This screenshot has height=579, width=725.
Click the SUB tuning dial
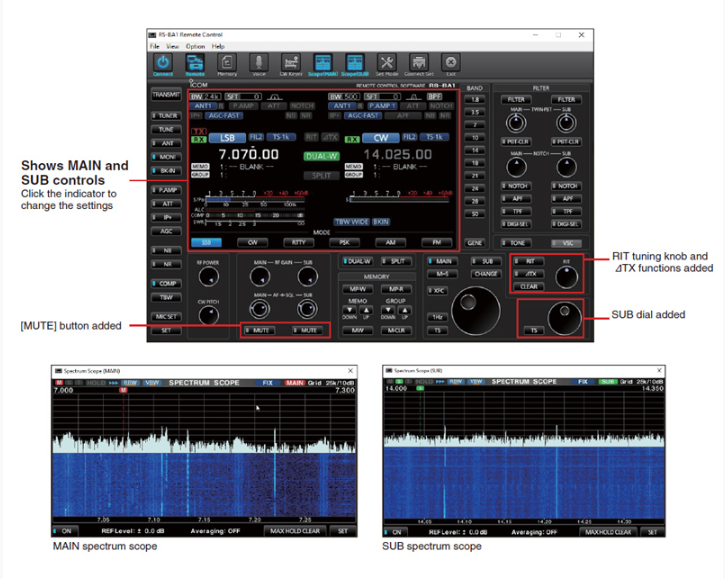[564, 319]
